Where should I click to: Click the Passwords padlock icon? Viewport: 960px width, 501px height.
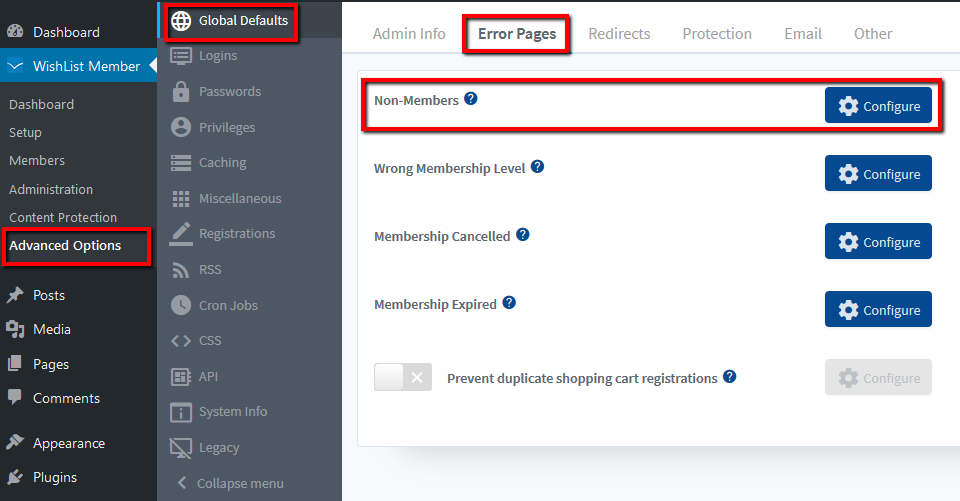tap(181, 91)
